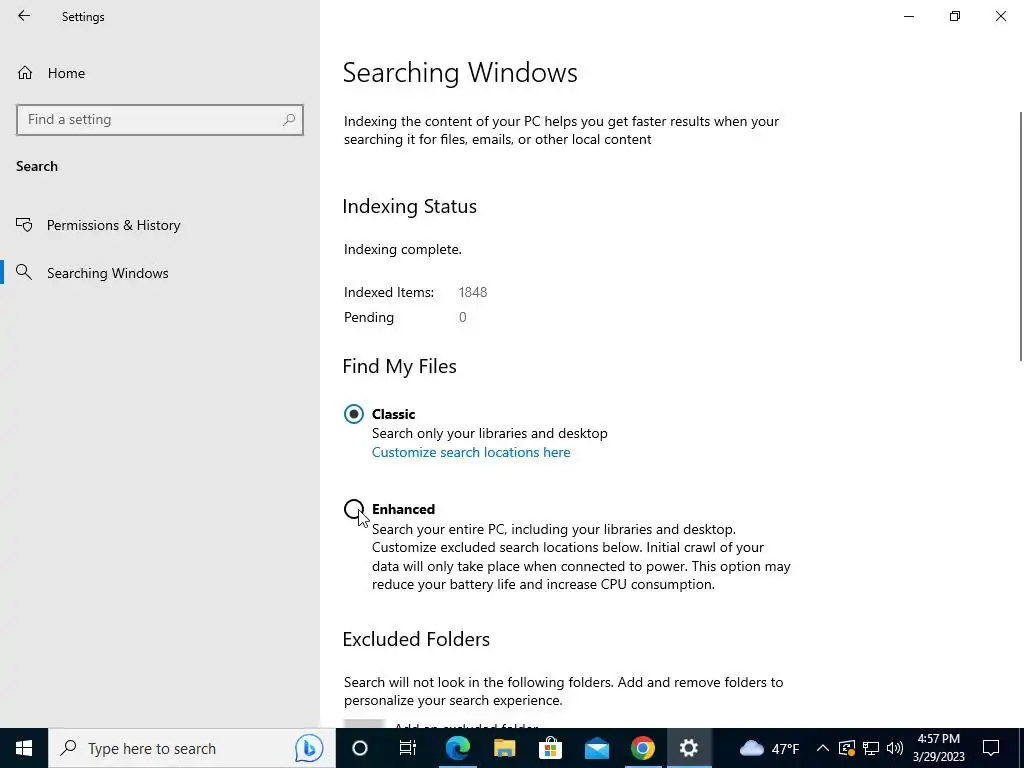The width and height of the screenshot is (1024, 768).
Task: Open the Mail app from taskbar
Action: click(597, 748)
